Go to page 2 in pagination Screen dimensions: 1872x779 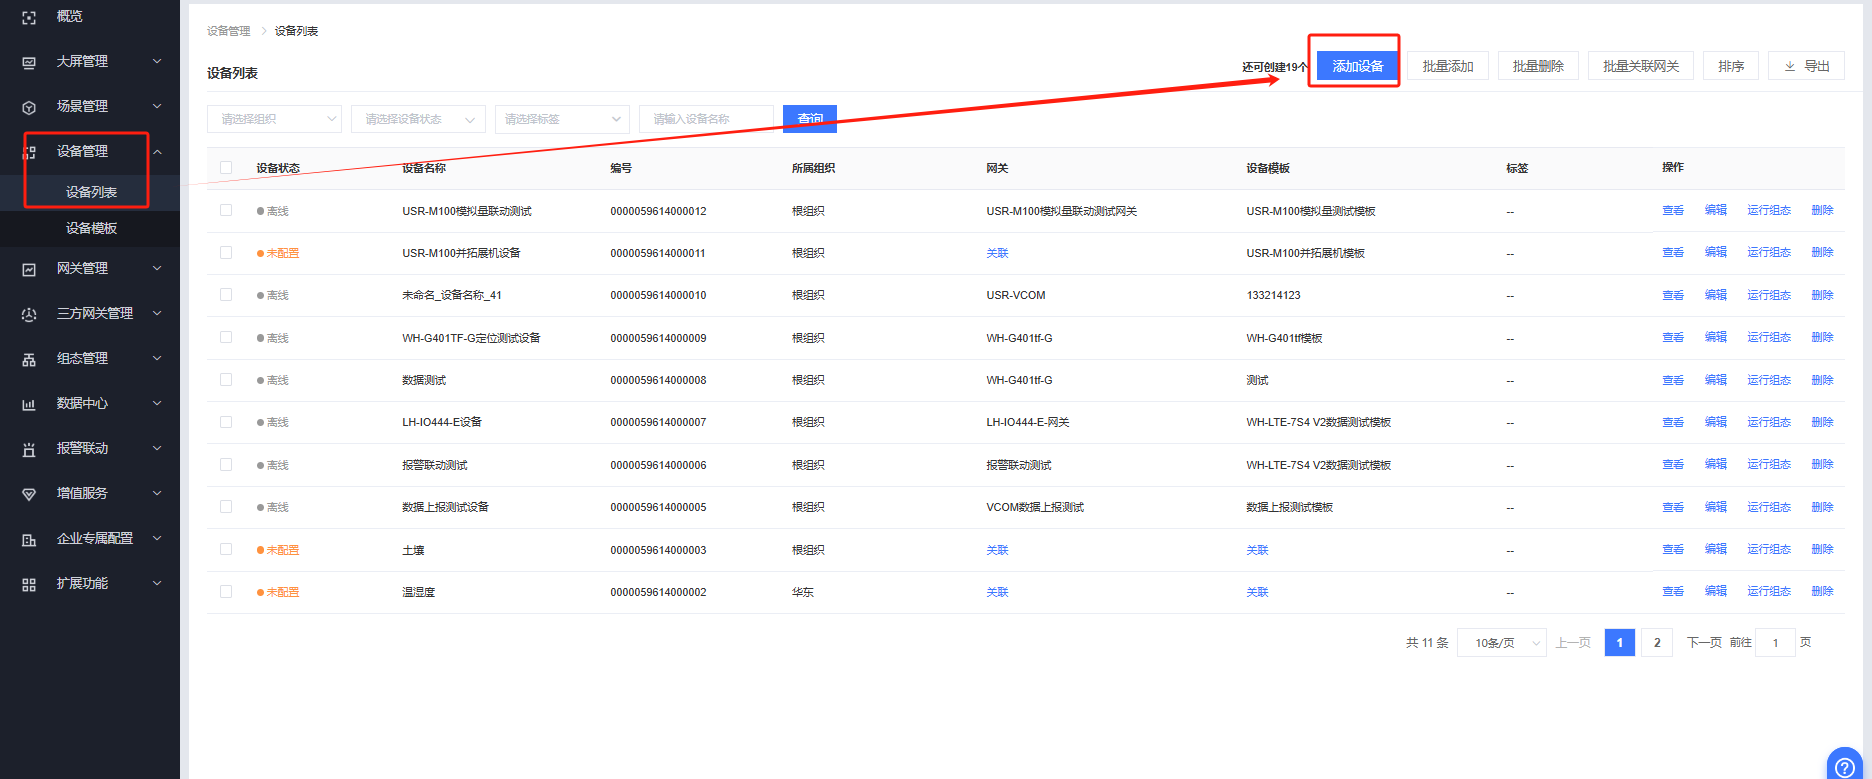coord(1657,643)
